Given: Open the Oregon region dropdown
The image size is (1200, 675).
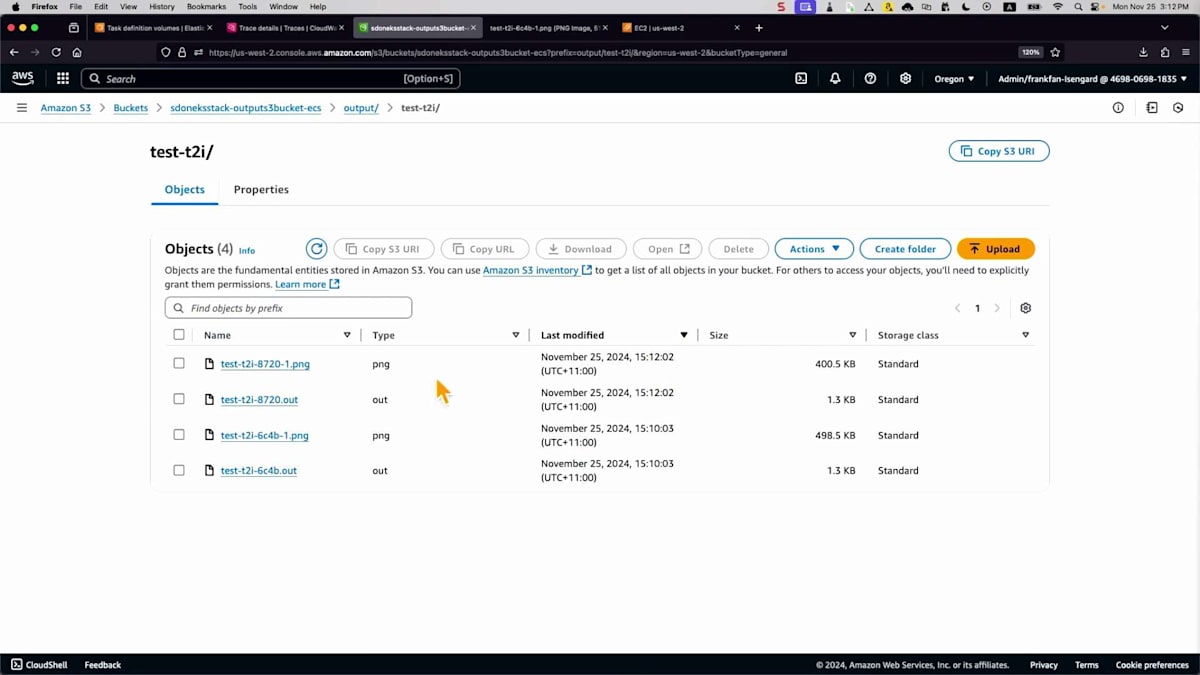Looking at the screenshot, I should coord(954,78).
